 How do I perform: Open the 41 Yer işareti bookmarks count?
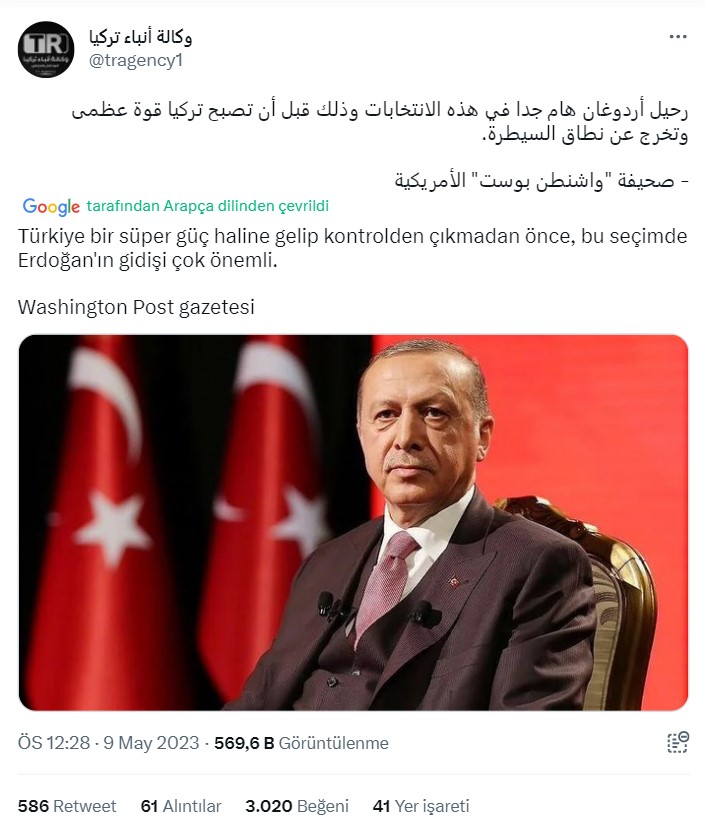421,806
